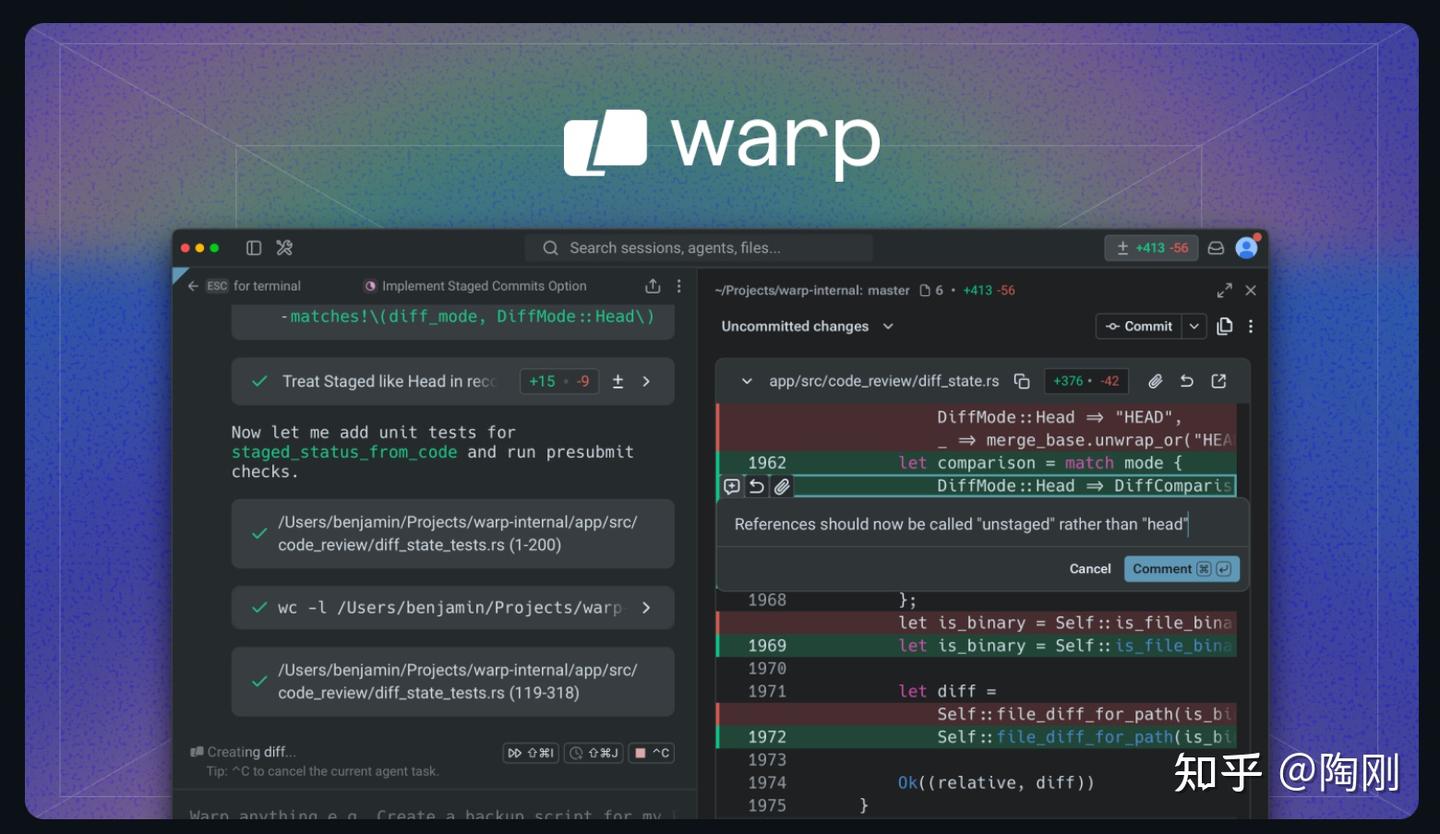
Task: Revert the highlighted DiffMode::Head line
Action: click(757, 486)
